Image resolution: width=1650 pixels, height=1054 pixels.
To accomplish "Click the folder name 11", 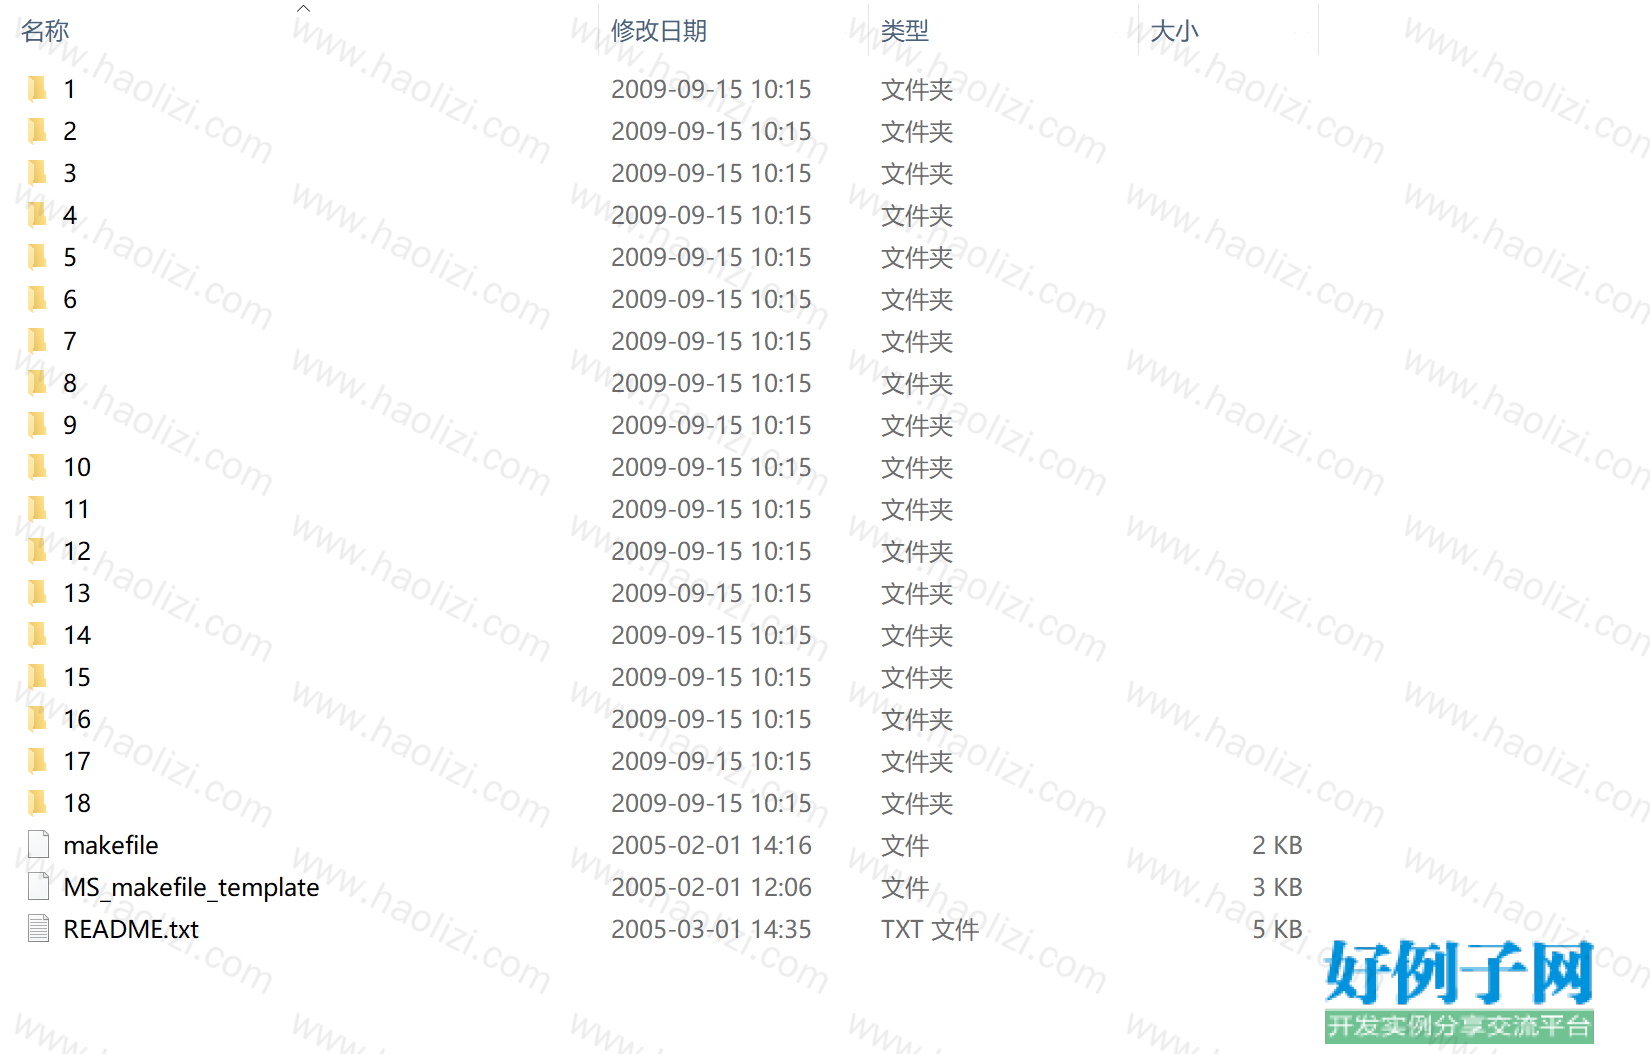I will pos(77,509).
